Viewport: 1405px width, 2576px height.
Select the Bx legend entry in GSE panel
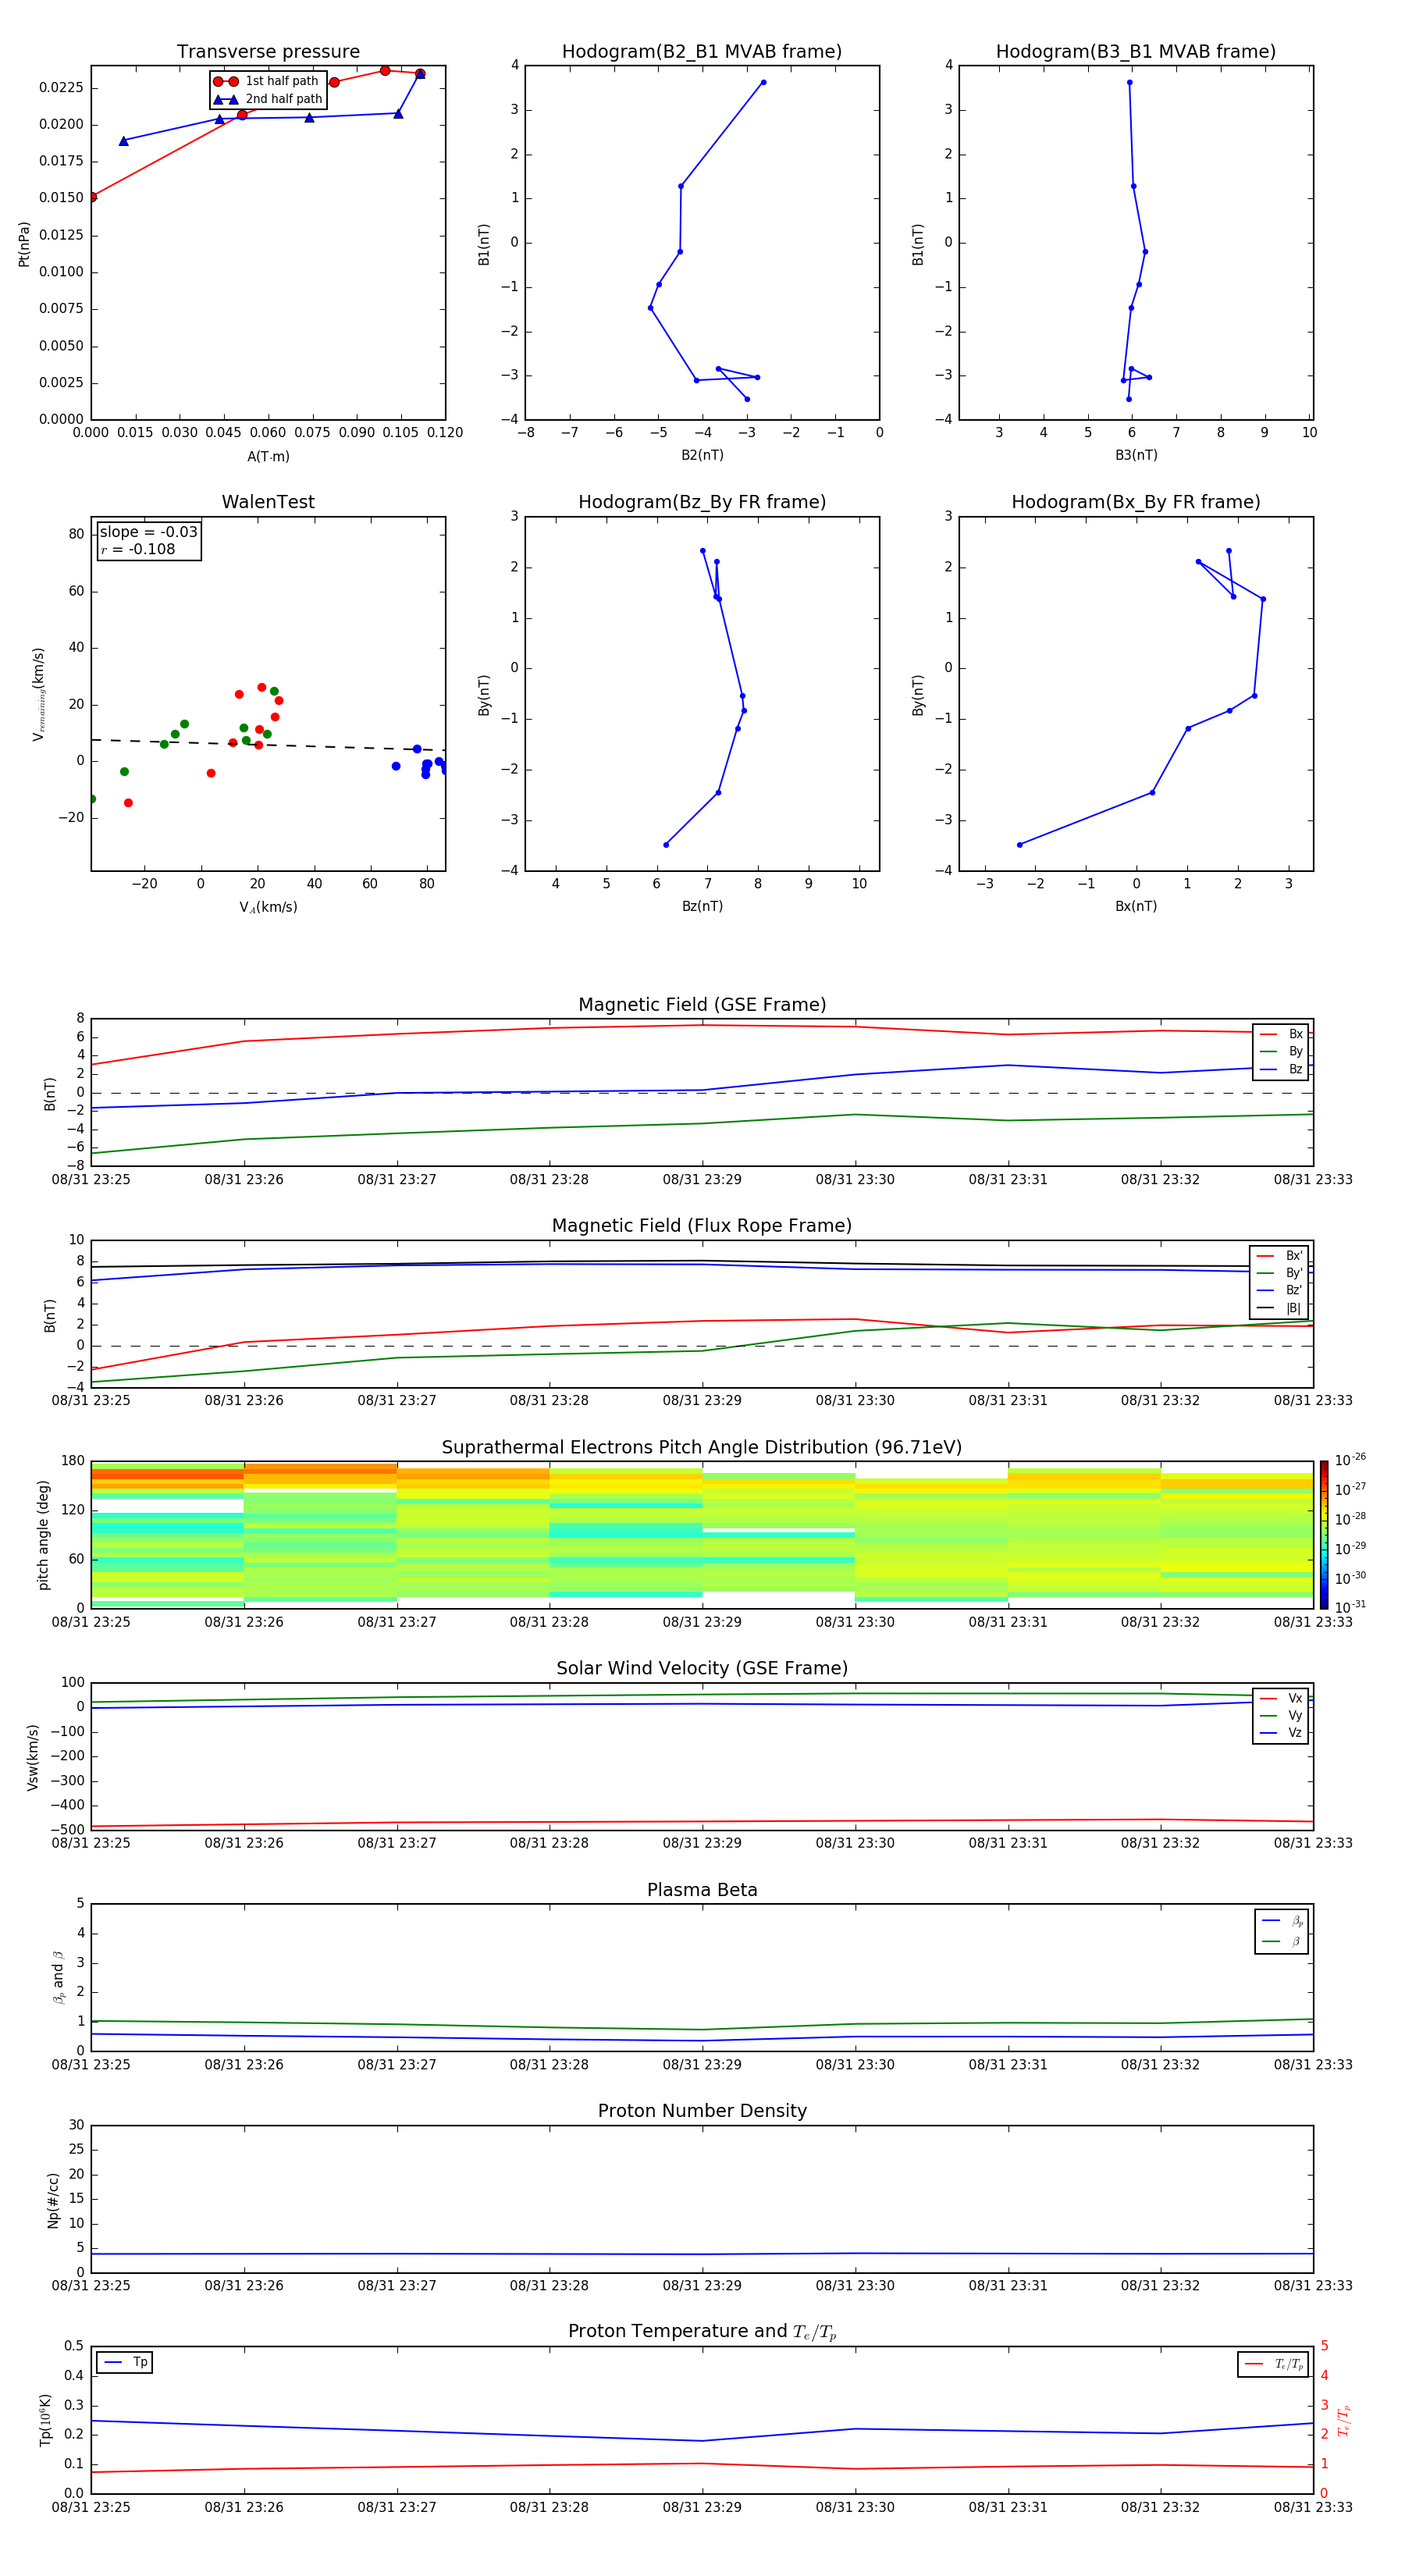1281,1034
